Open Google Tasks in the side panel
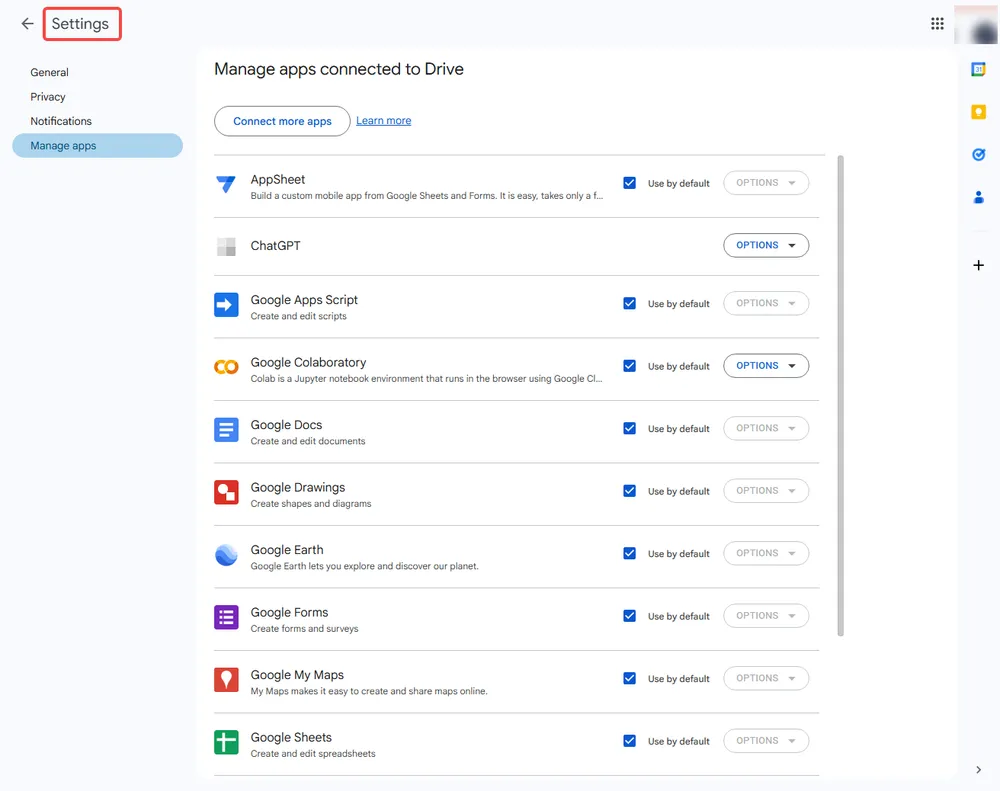The height and width of the screenshot is (791, 1000). click(x=978, y=154)
